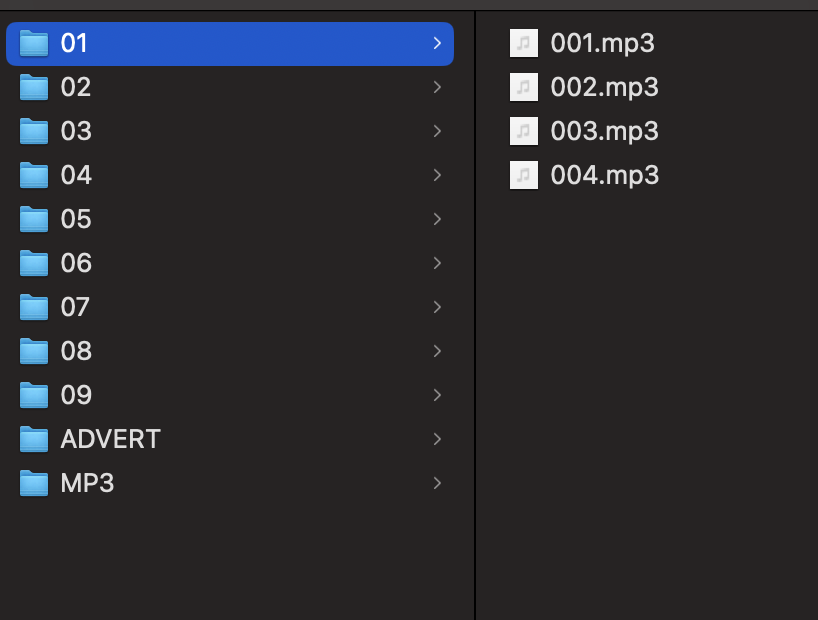The width and height of the screenshot is (818, 620).
Task: Select the 002.mp3 file name
Action: click(x=604, y=87)
